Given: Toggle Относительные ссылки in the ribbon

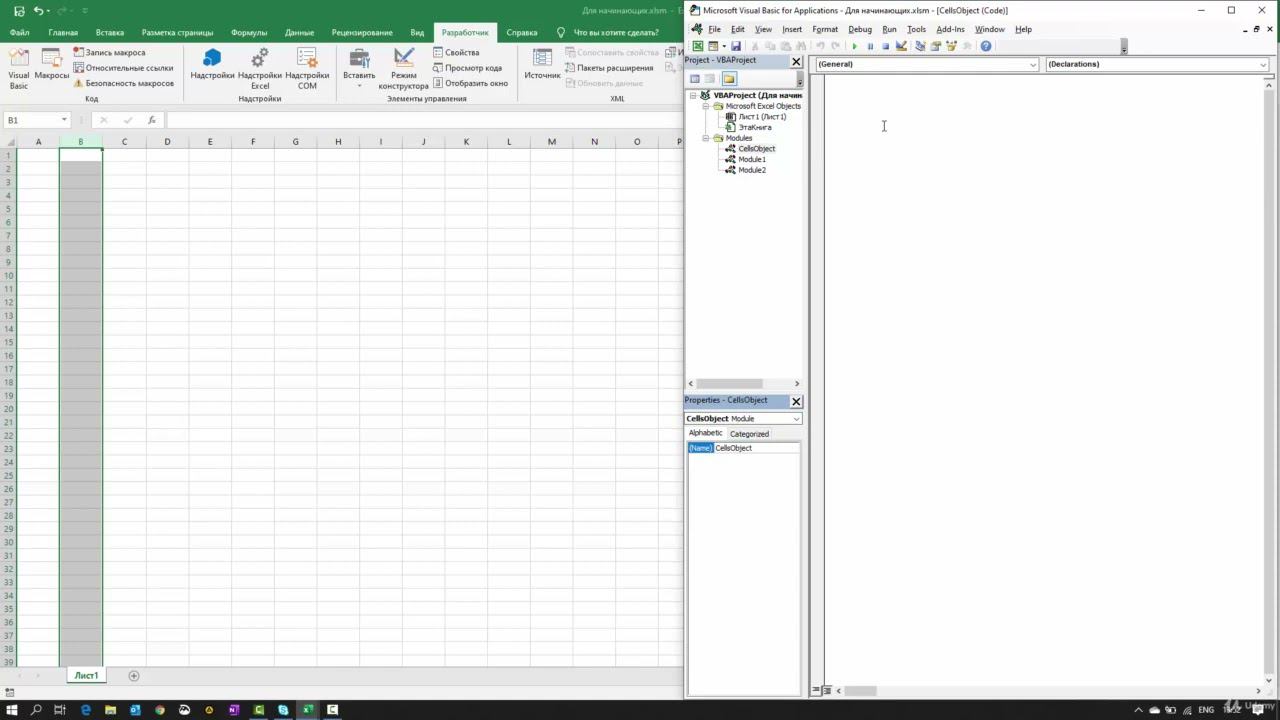Looking at the screenshot, I should 123,68.
